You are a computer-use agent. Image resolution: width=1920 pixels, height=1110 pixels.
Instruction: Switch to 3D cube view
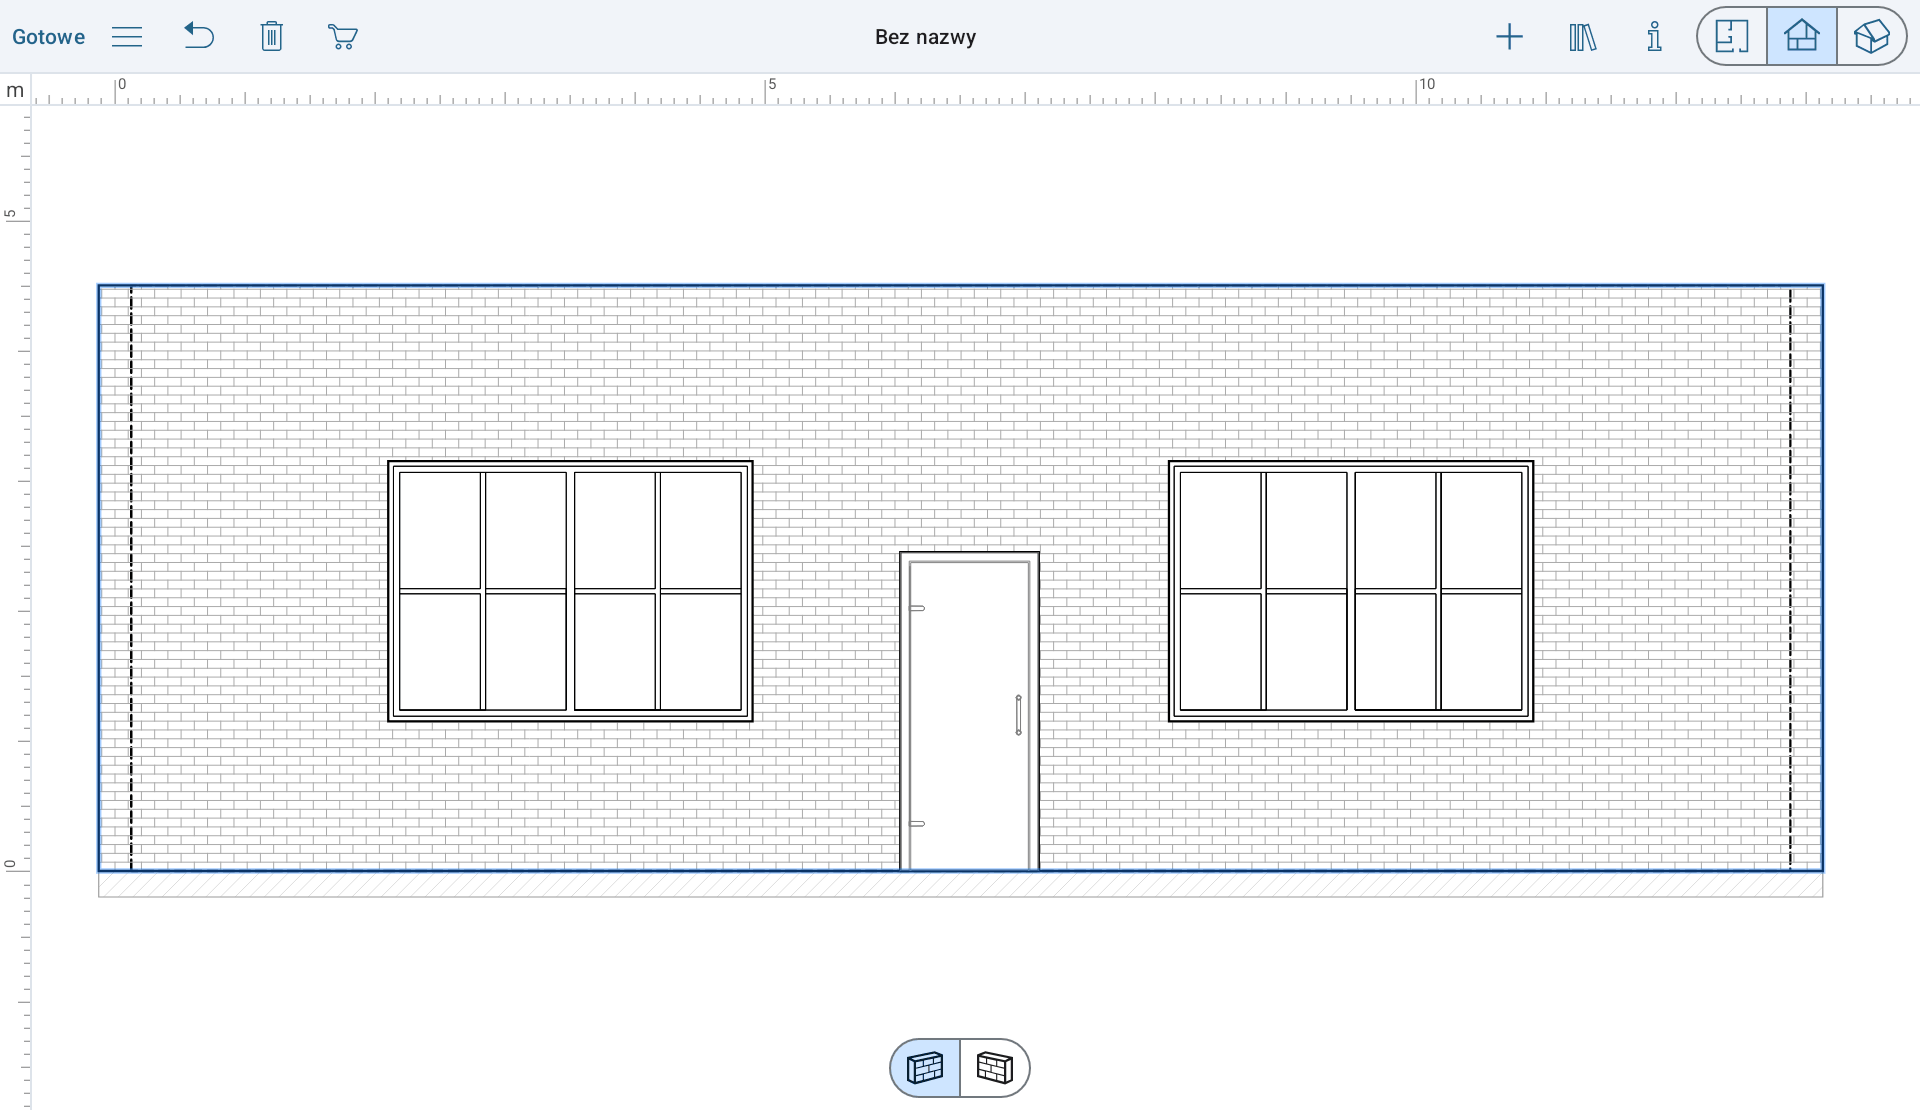point(1871,37)
